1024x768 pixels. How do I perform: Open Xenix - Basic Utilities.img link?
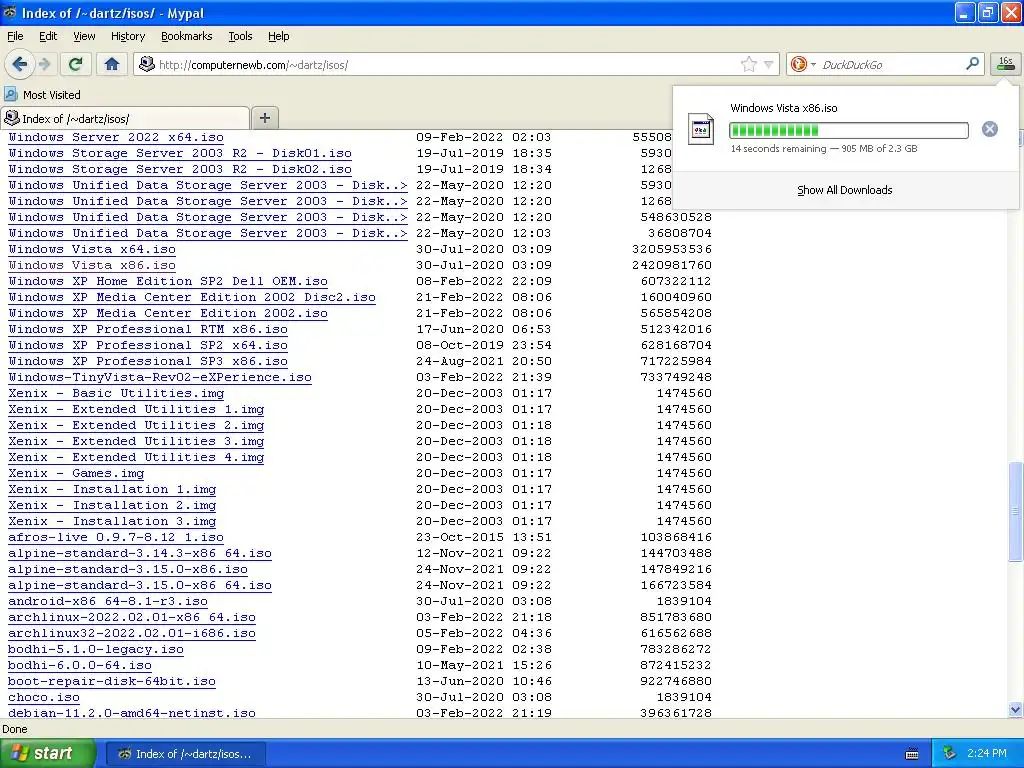coord(116,393)
